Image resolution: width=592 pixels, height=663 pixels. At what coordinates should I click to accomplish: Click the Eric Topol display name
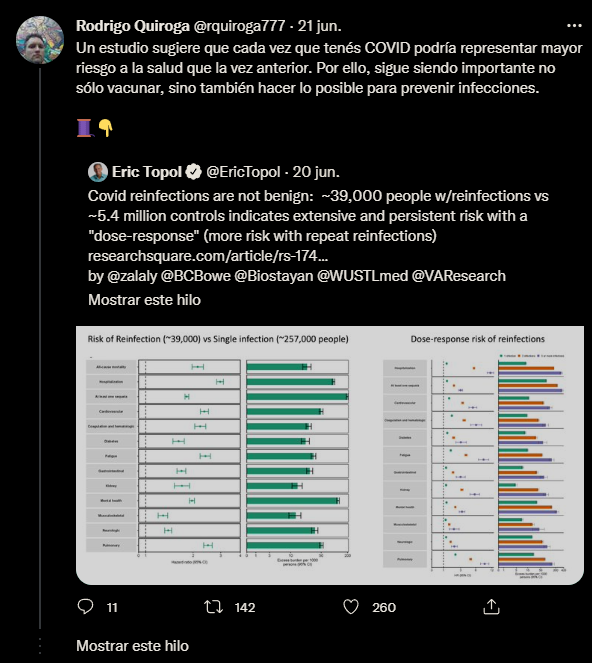(x=147, y=172)
